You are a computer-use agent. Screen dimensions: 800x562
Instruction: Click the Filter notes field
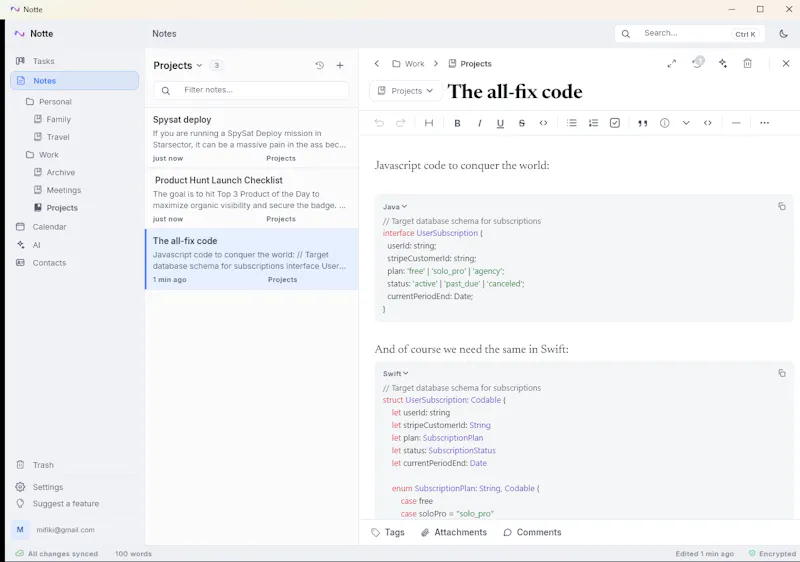[x=251, y=90]
